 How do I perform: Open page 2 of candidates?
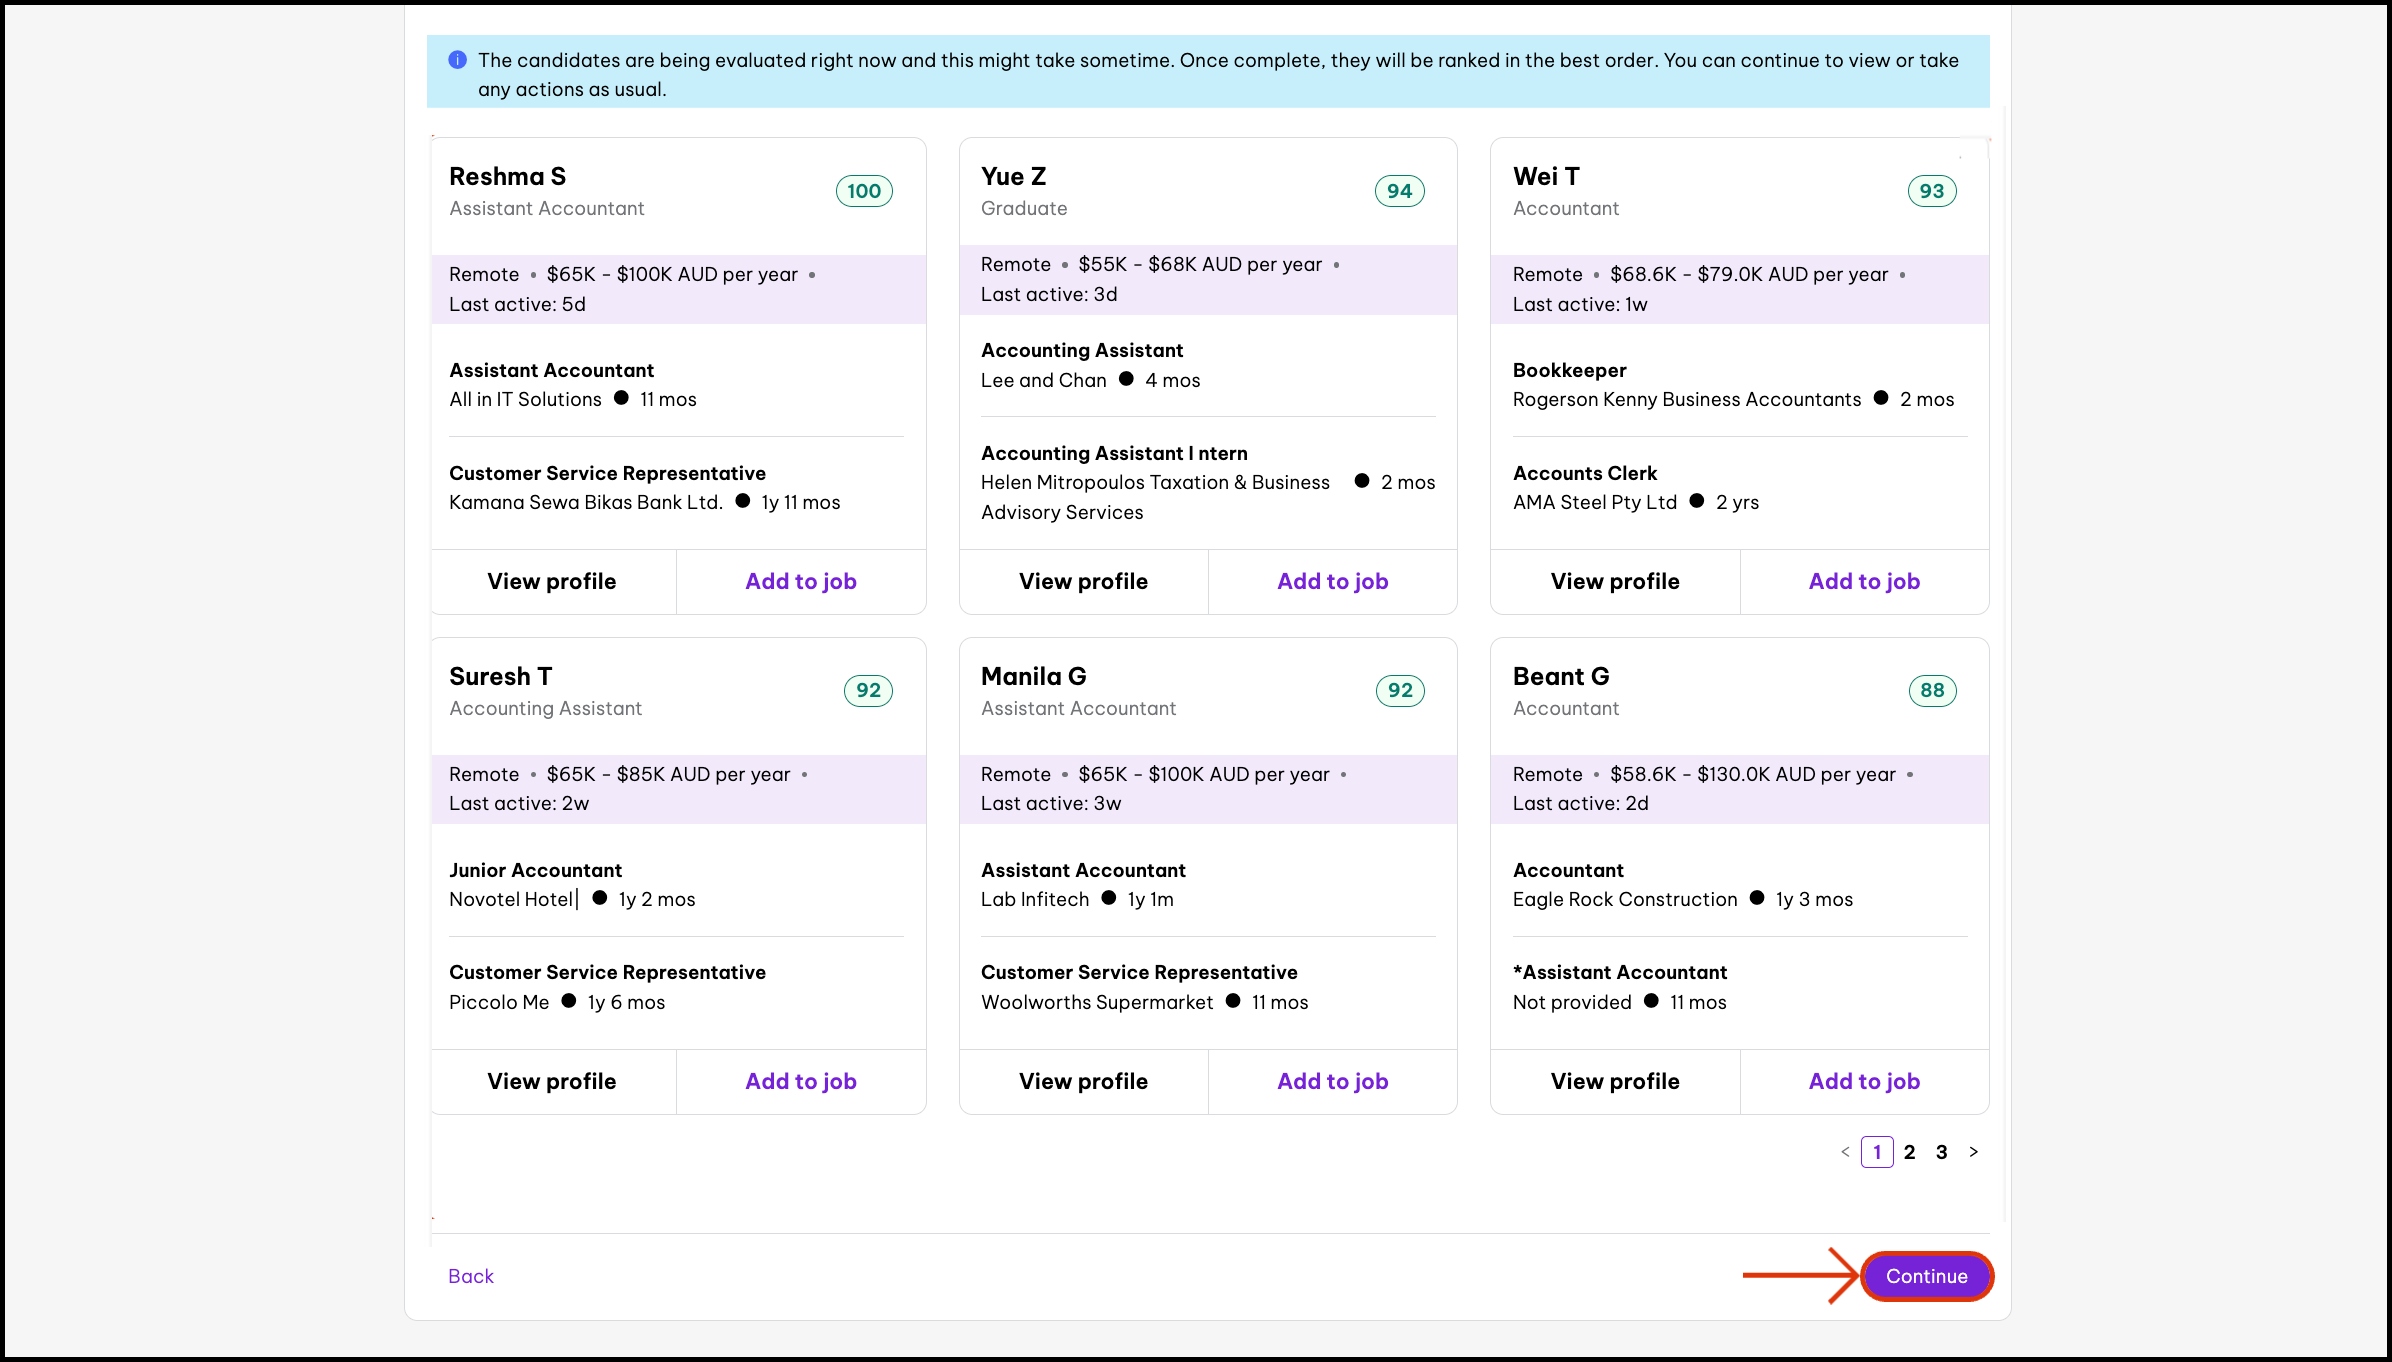point(1909,1152)
